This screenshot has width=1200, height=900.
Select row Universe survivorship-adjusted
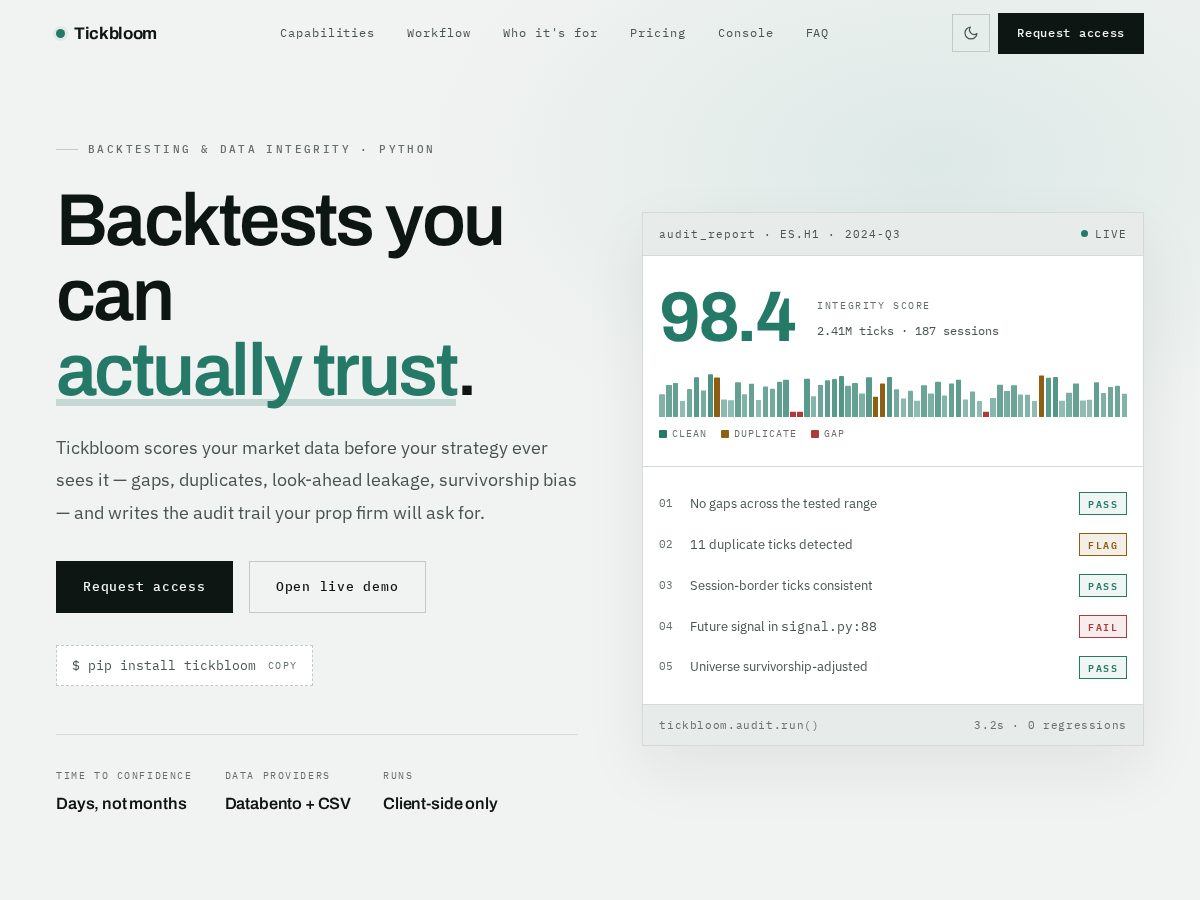click(893, 667)
